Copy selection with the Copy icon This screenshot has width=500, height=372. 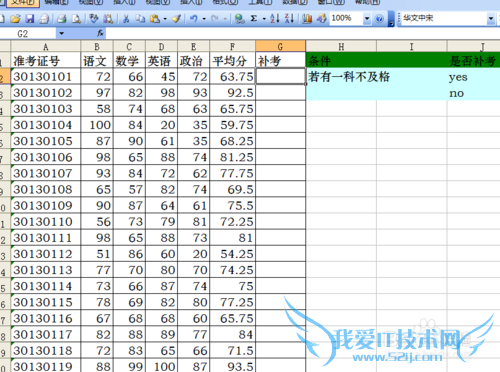coord(140,19)
